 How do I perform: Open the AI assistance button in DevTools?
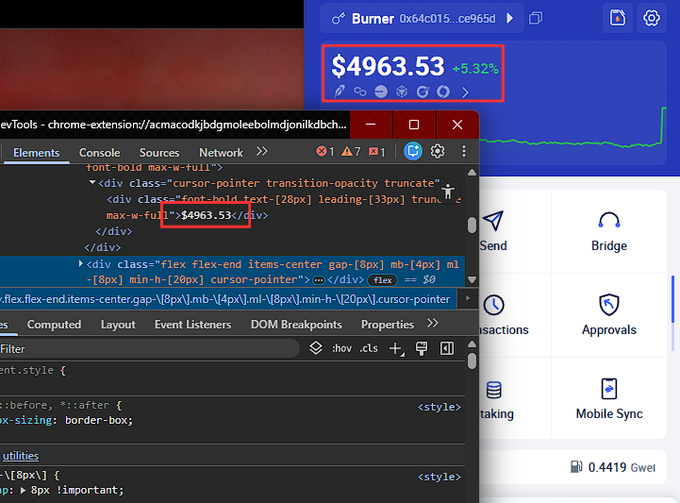coord(413,151)
